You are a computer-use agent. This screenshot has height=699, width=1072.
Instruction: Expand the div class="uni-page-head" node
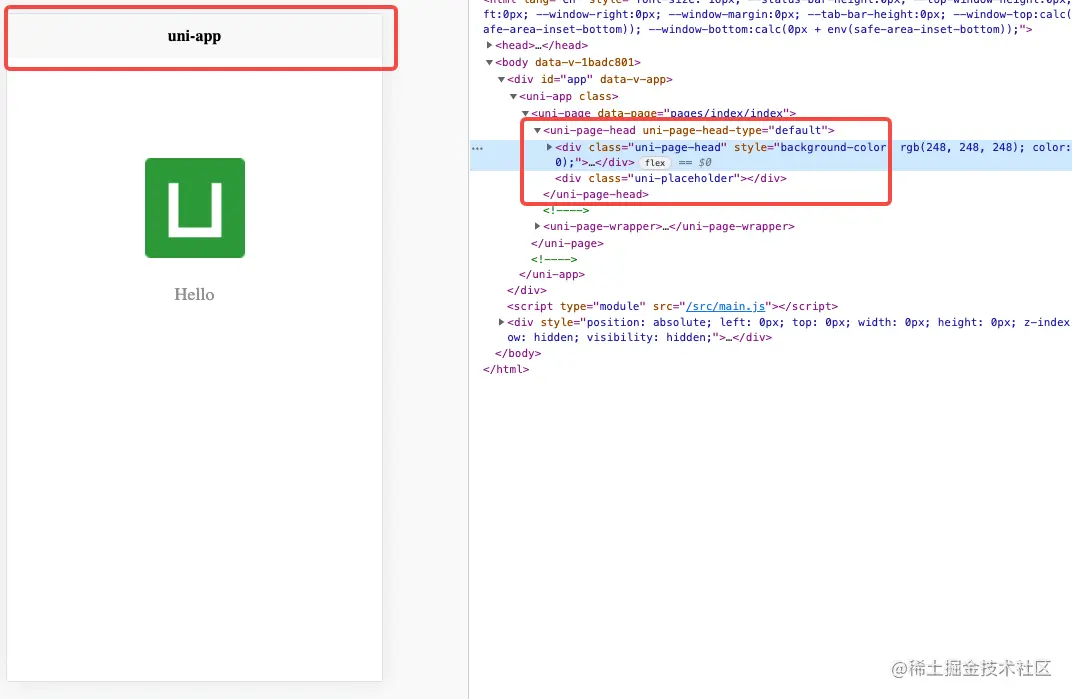(549, 147)
